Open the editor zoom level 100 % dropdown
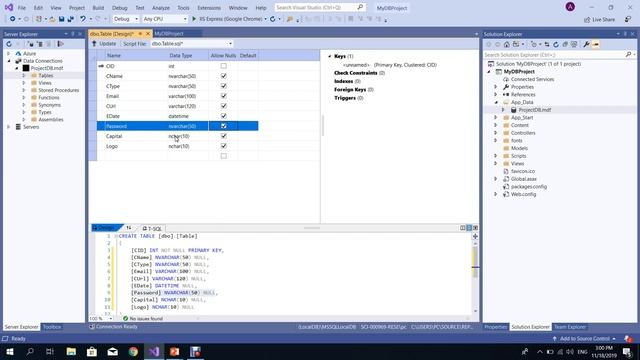The image size is (640, 360). (x=101, y=318)
